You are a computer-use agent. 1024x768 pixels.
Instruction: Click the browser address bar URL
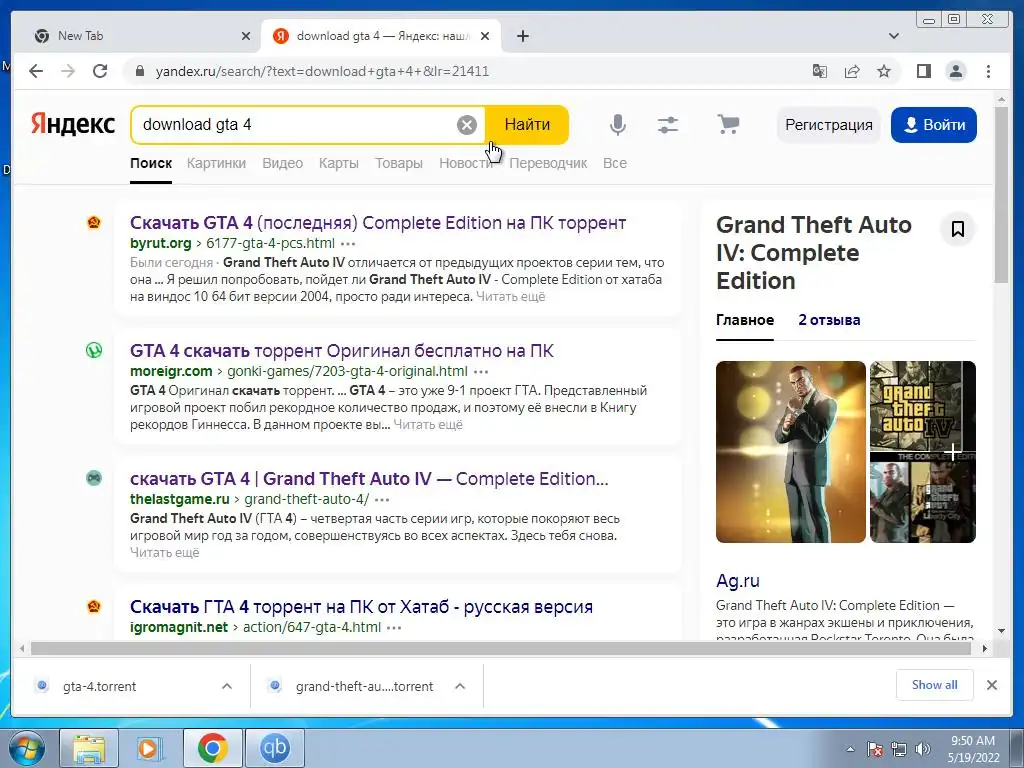[x=322, y=71]
